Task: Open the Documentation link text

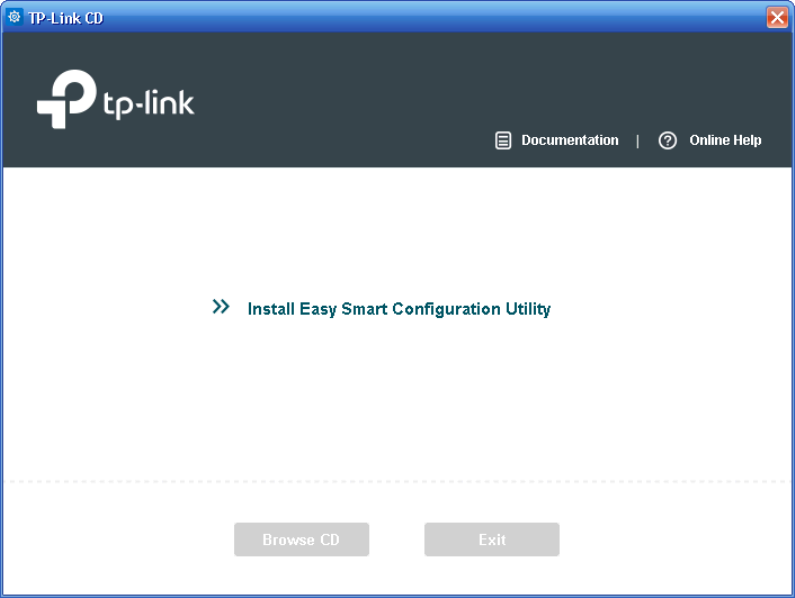Action: click(570, 140)
